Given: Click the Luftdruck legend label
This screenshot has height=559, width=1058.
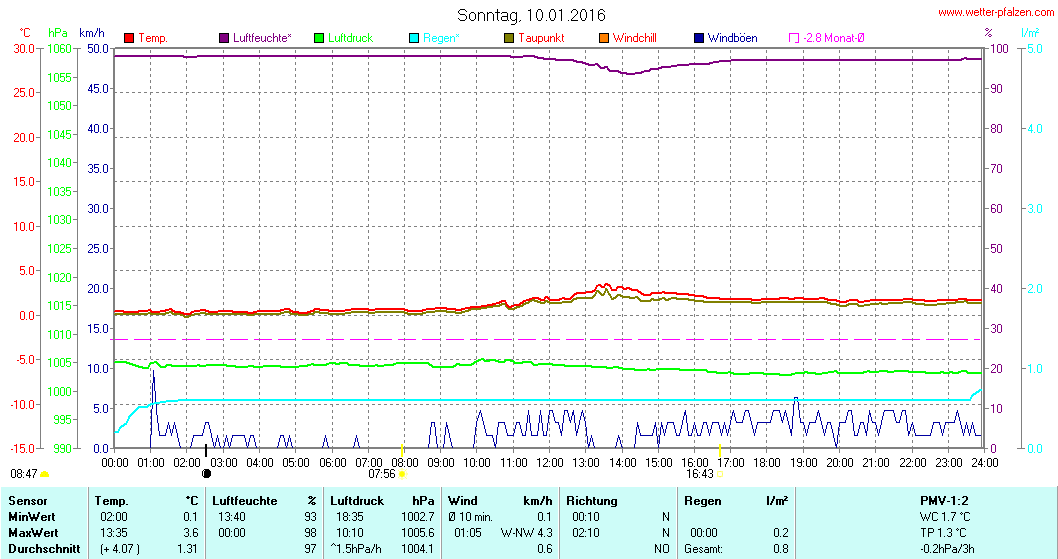Looking at the screenshot, I should click(350, 38).
